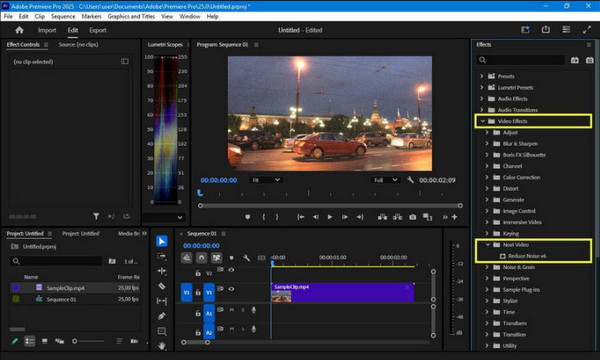Open the Lumetri Scopes bottom dropdown

click(x=164, y=217)
